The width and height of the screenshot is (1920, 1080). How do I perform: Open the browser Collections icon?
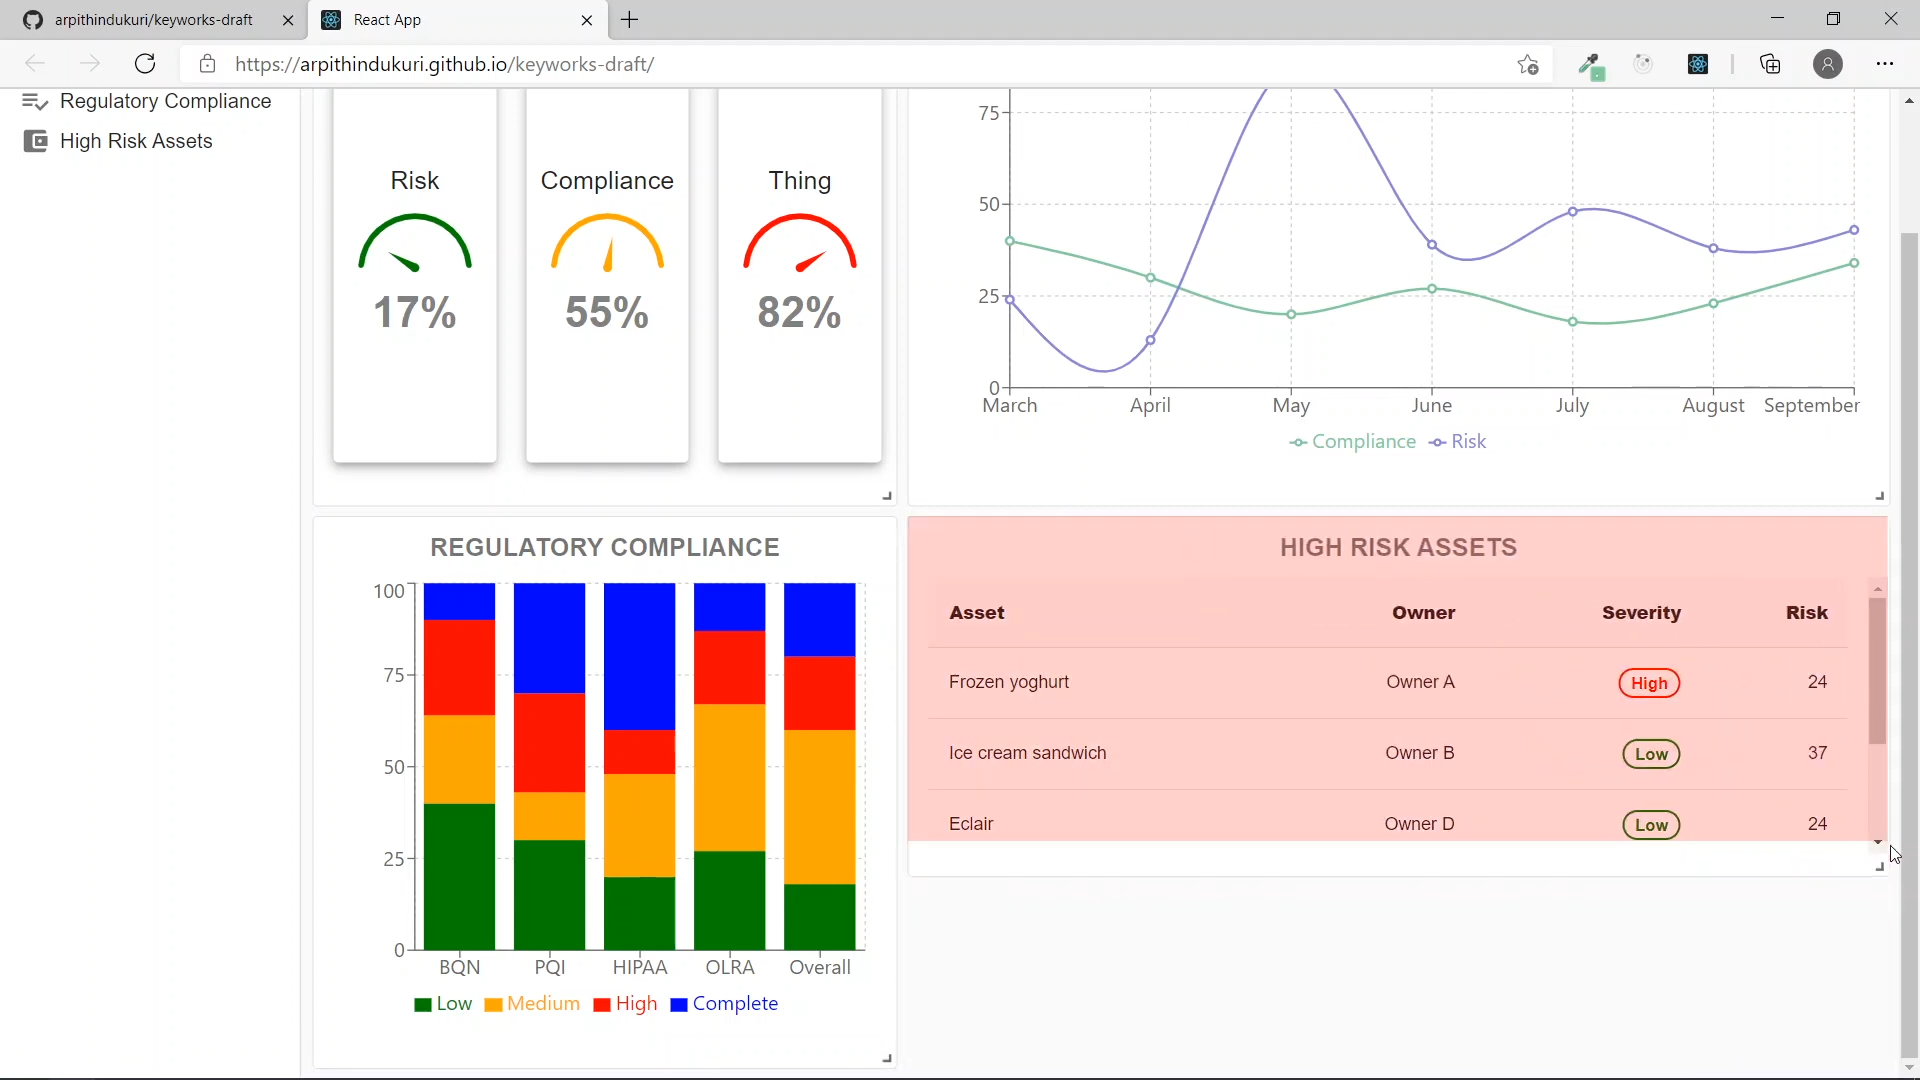point(1771,64)
